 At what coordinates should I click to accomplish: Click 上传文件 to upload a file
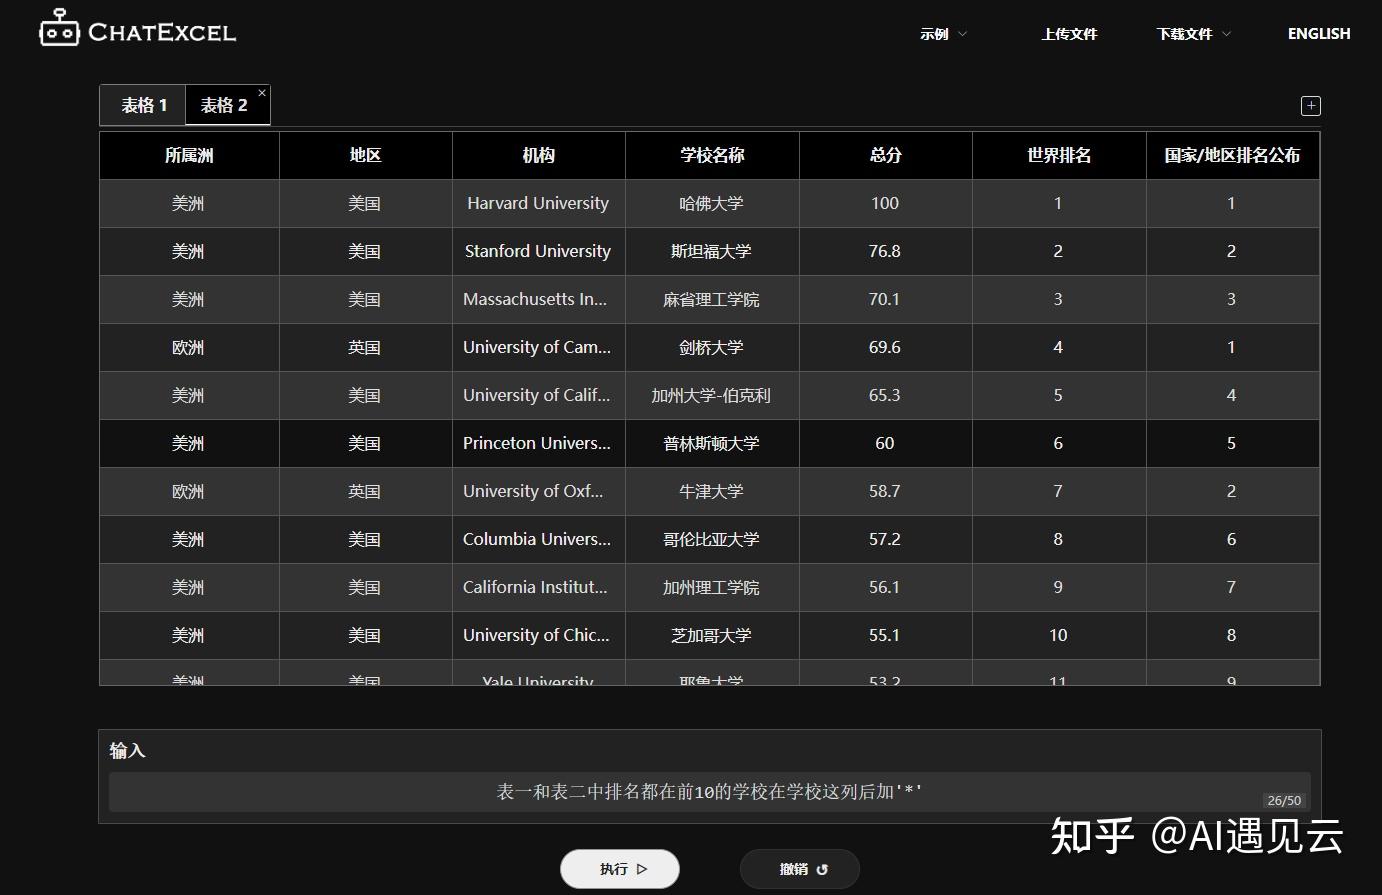[x=1068, y=33]
